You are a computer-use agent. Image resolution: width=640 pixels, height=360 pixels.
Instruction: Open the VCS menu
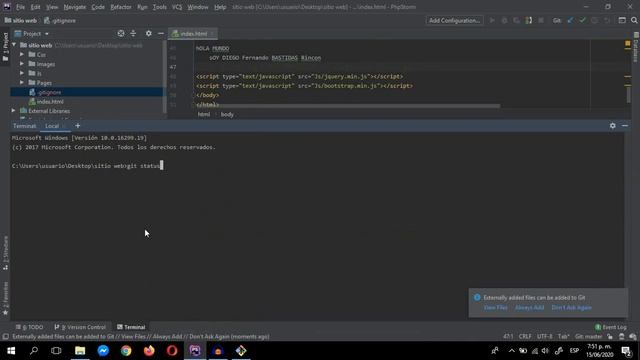[x=177, y=7]
